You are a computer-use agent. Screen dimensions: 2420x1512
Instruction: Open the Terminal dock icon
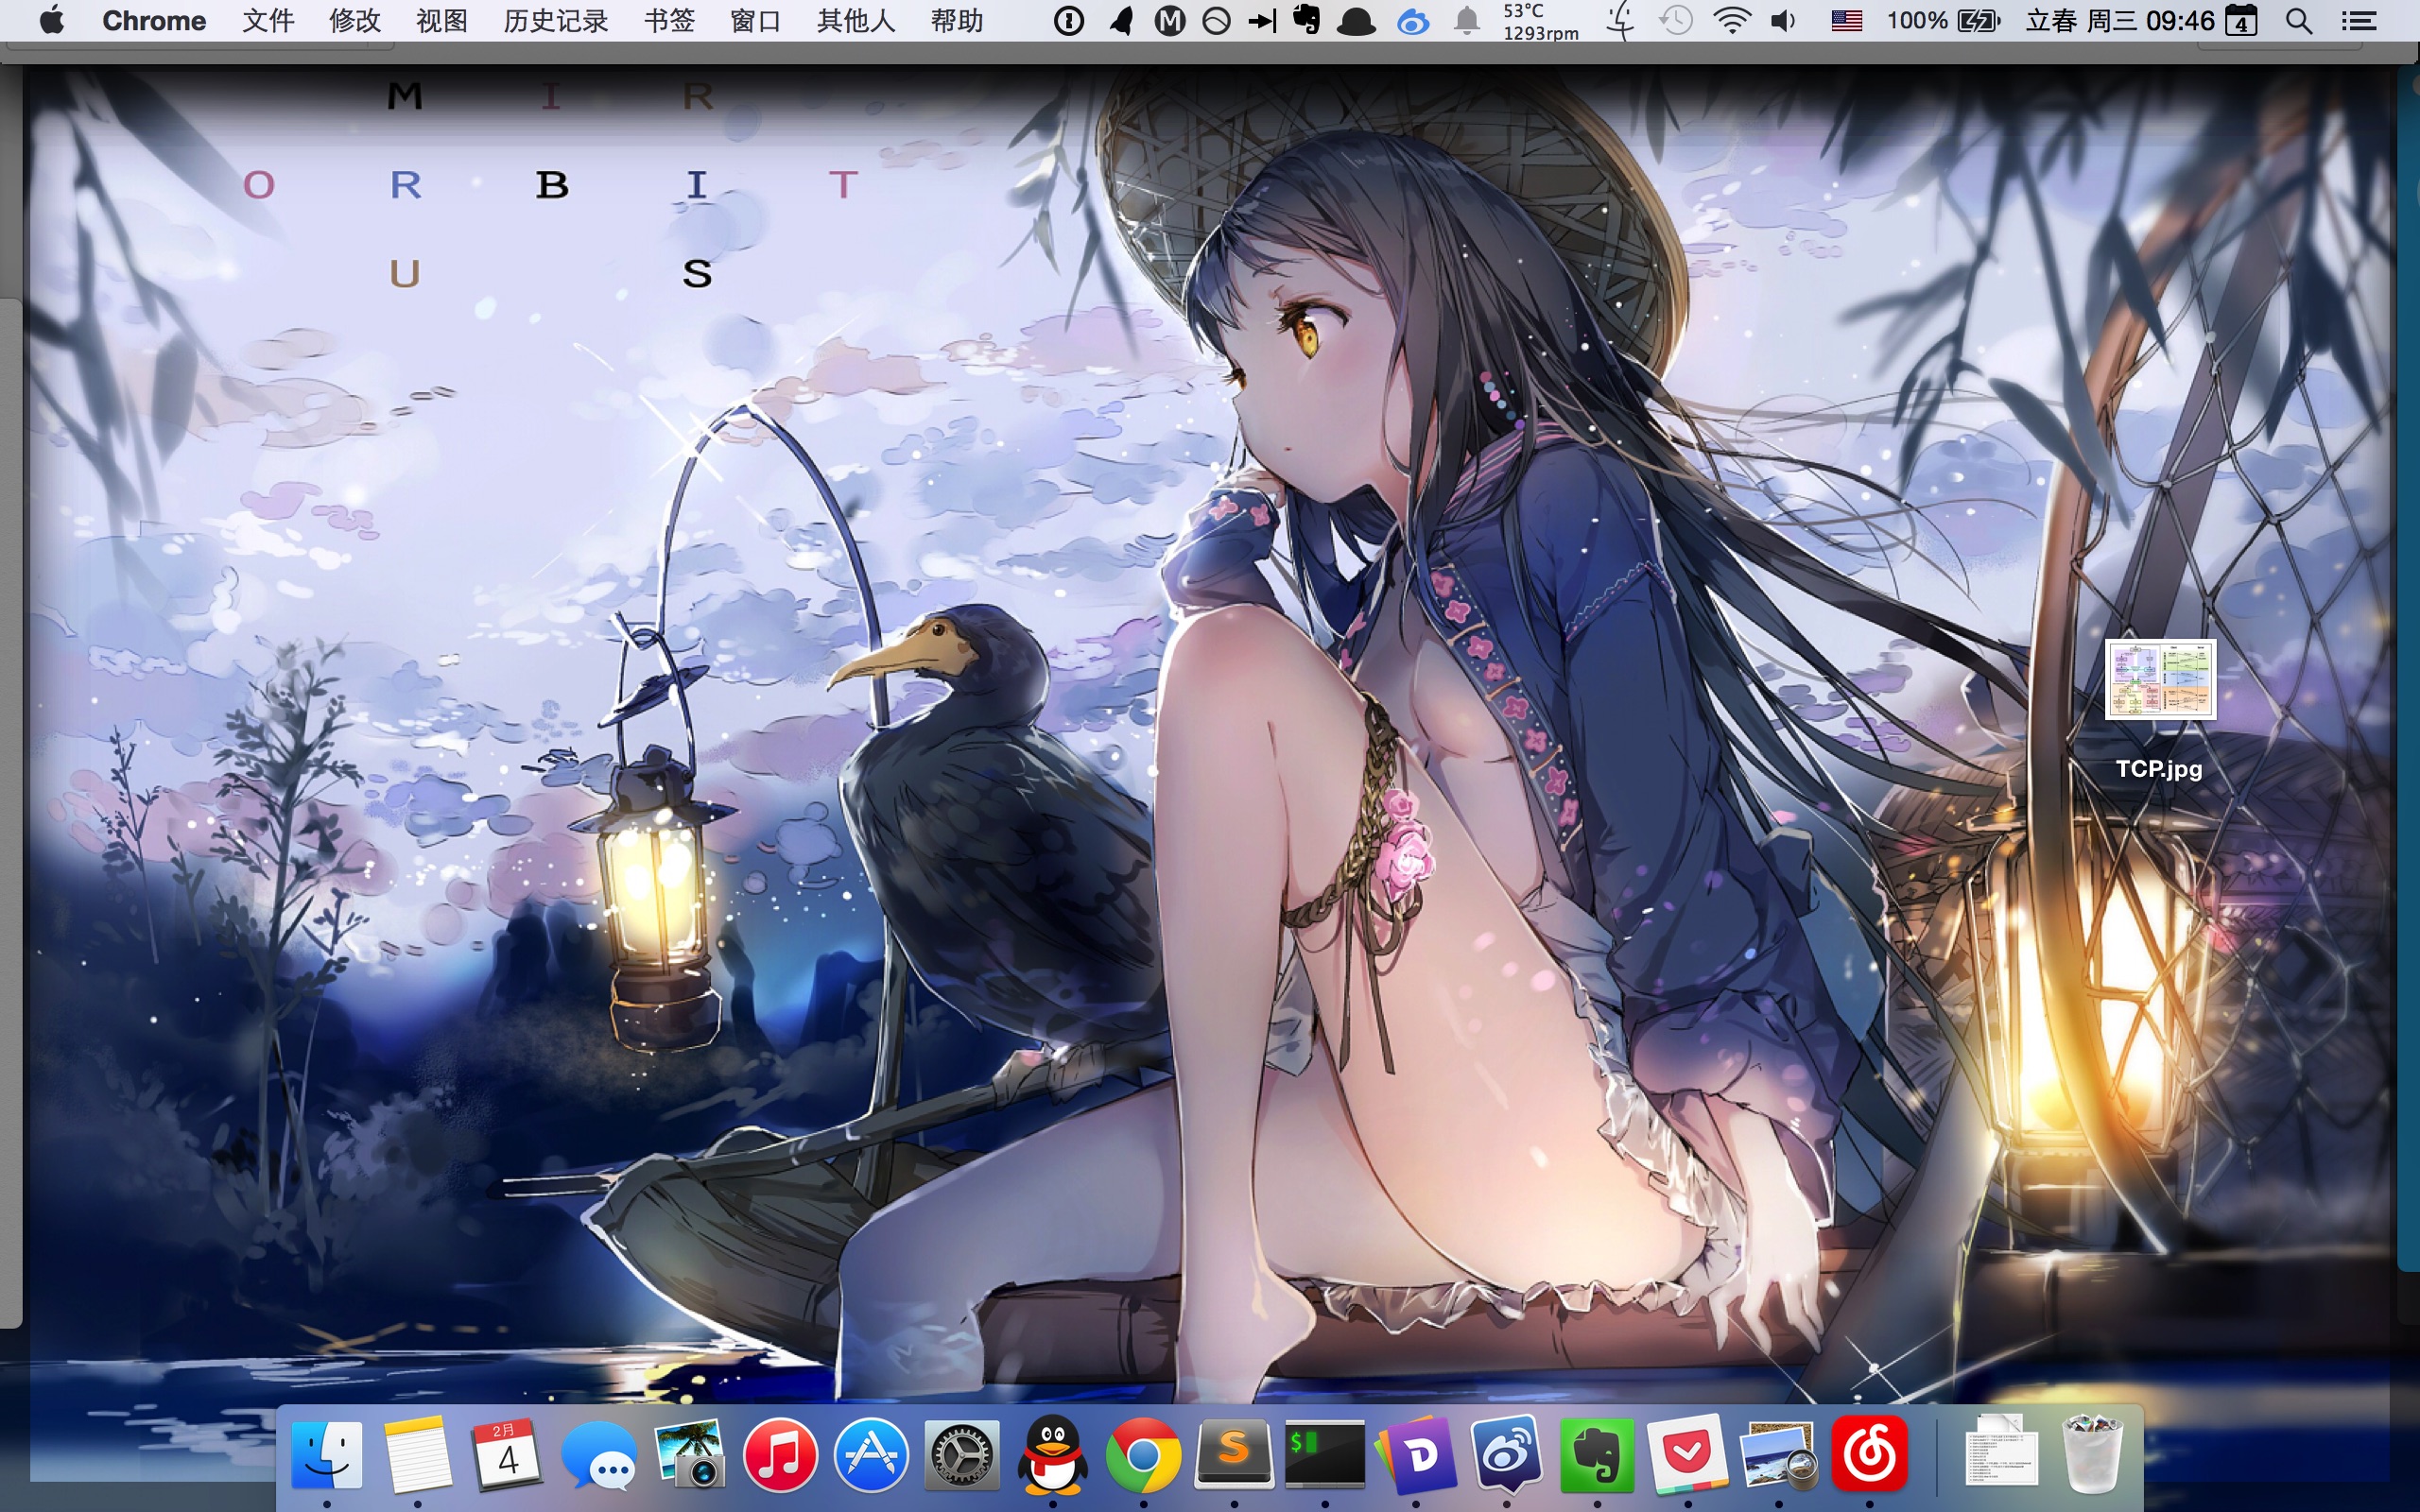(1324, 1453)
